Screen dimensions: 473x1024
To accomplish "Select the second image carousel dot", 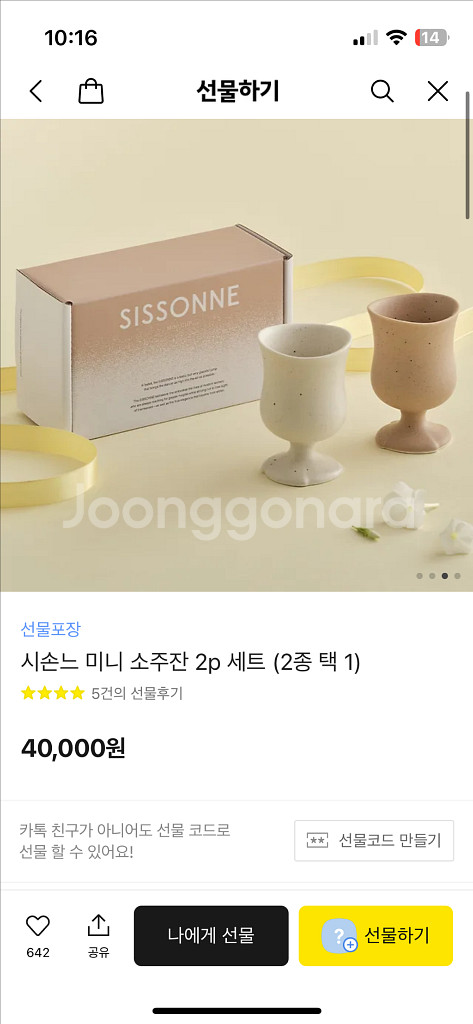I will pos(432,576).
